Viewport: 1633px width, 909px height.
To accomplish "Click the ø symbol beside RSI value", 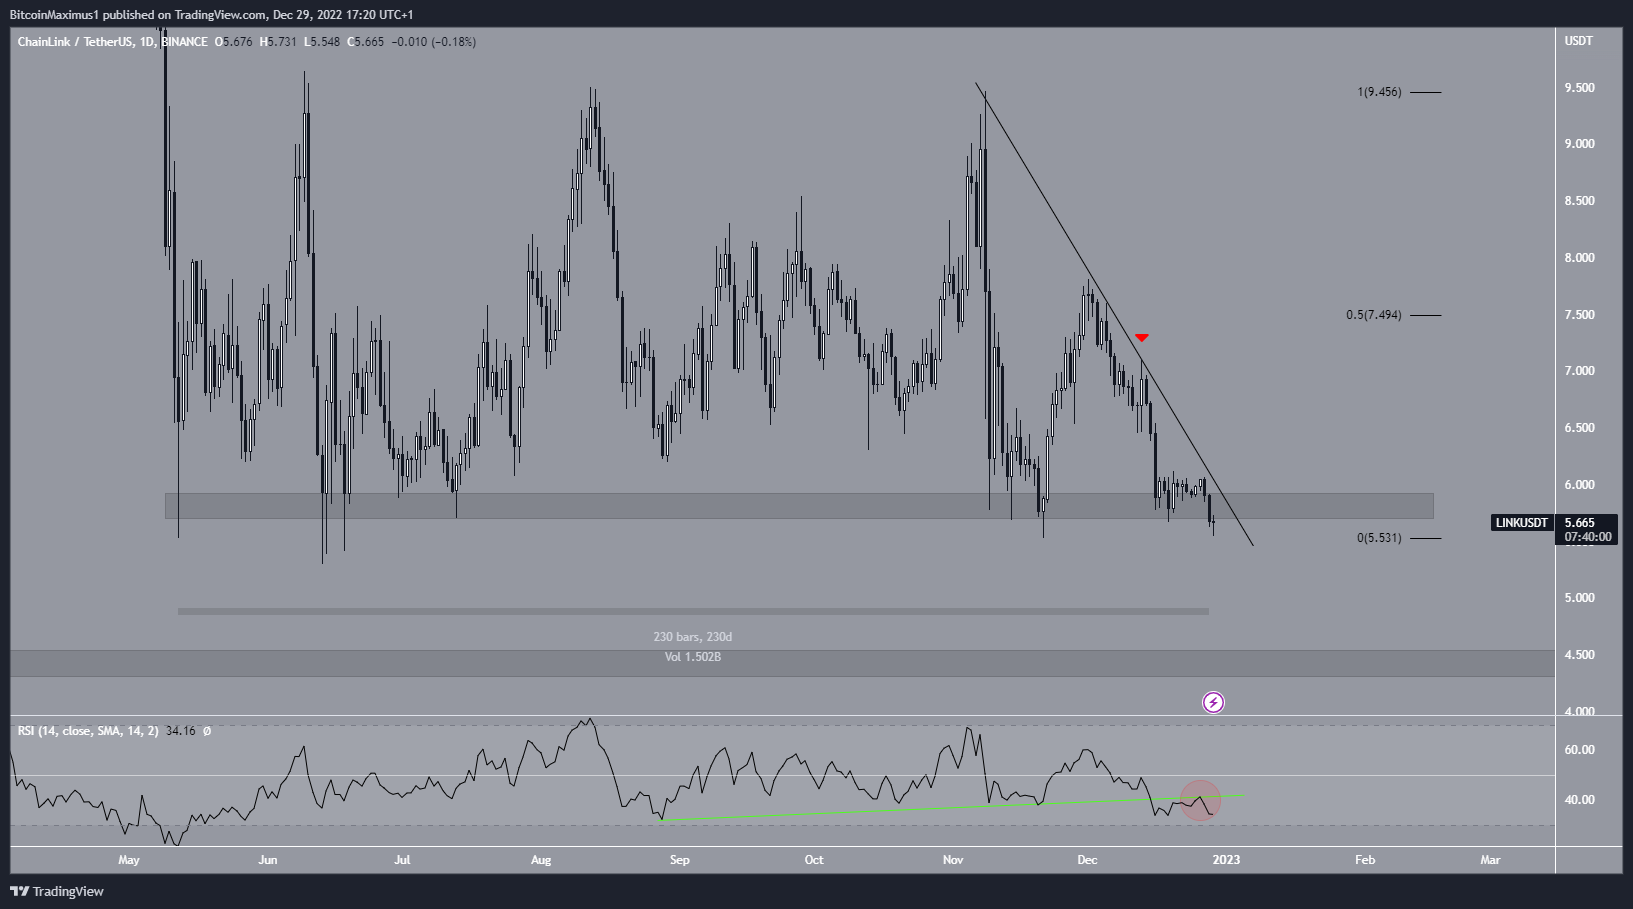I will (207, 731).
